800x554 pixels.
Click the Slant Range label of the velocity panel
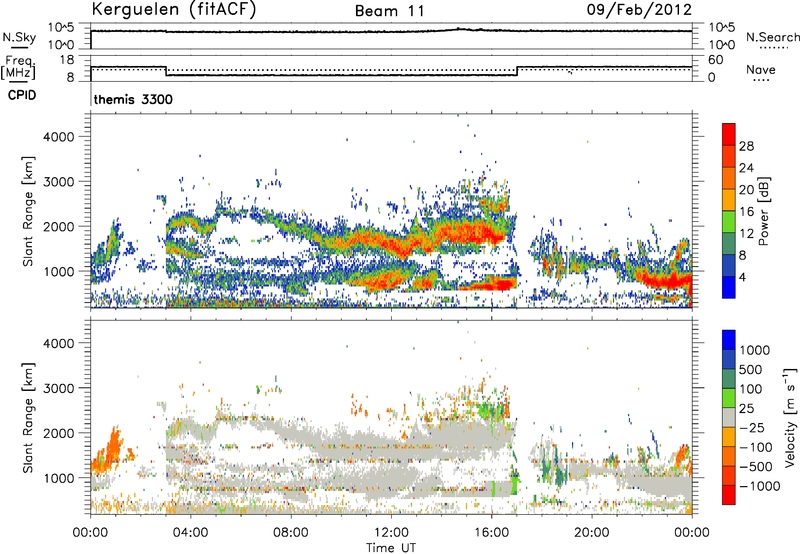[28, 418]
